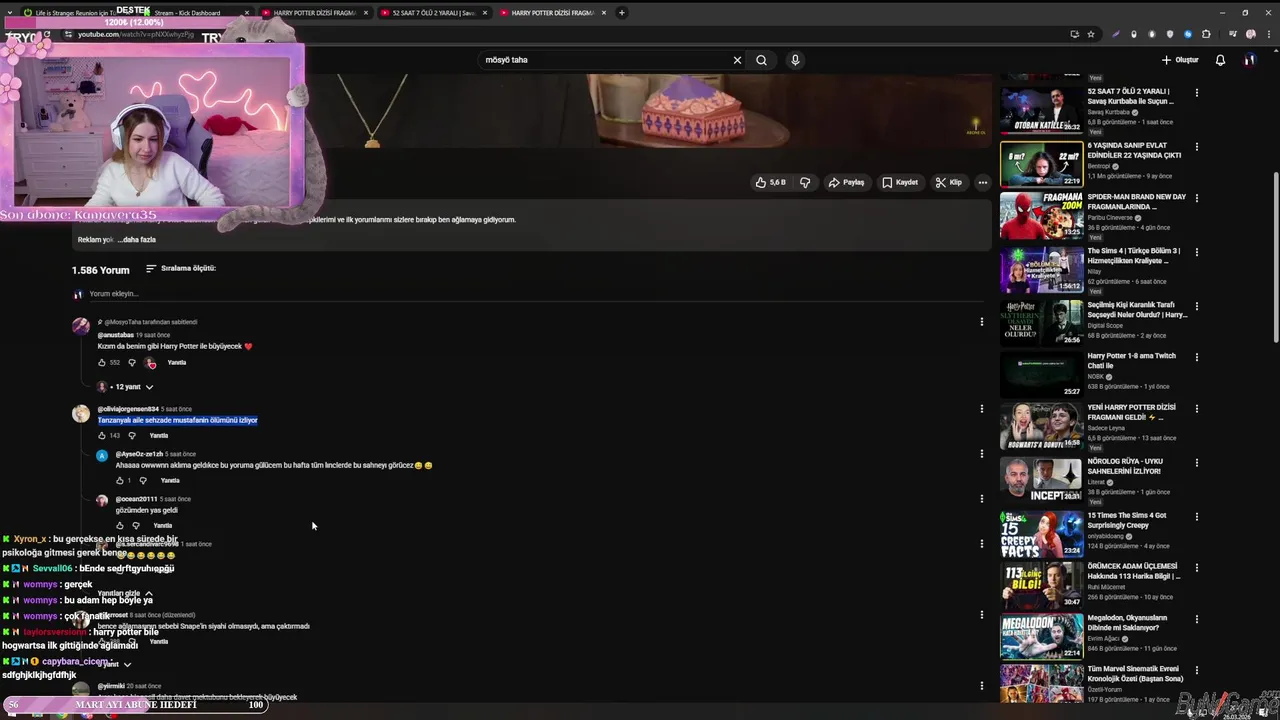The height and width of the screenshot is (720, 1280).
Task: Click the magnifier search button
Action: click(761, 60)
